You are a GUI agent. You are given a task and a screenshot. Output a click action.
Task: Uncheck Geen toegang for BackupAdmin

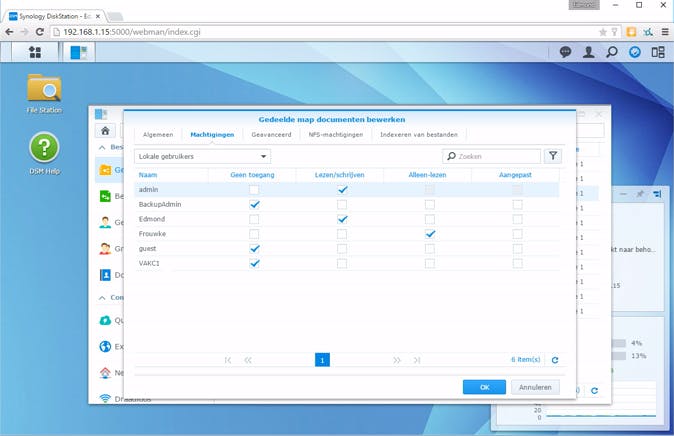point(254,204)
